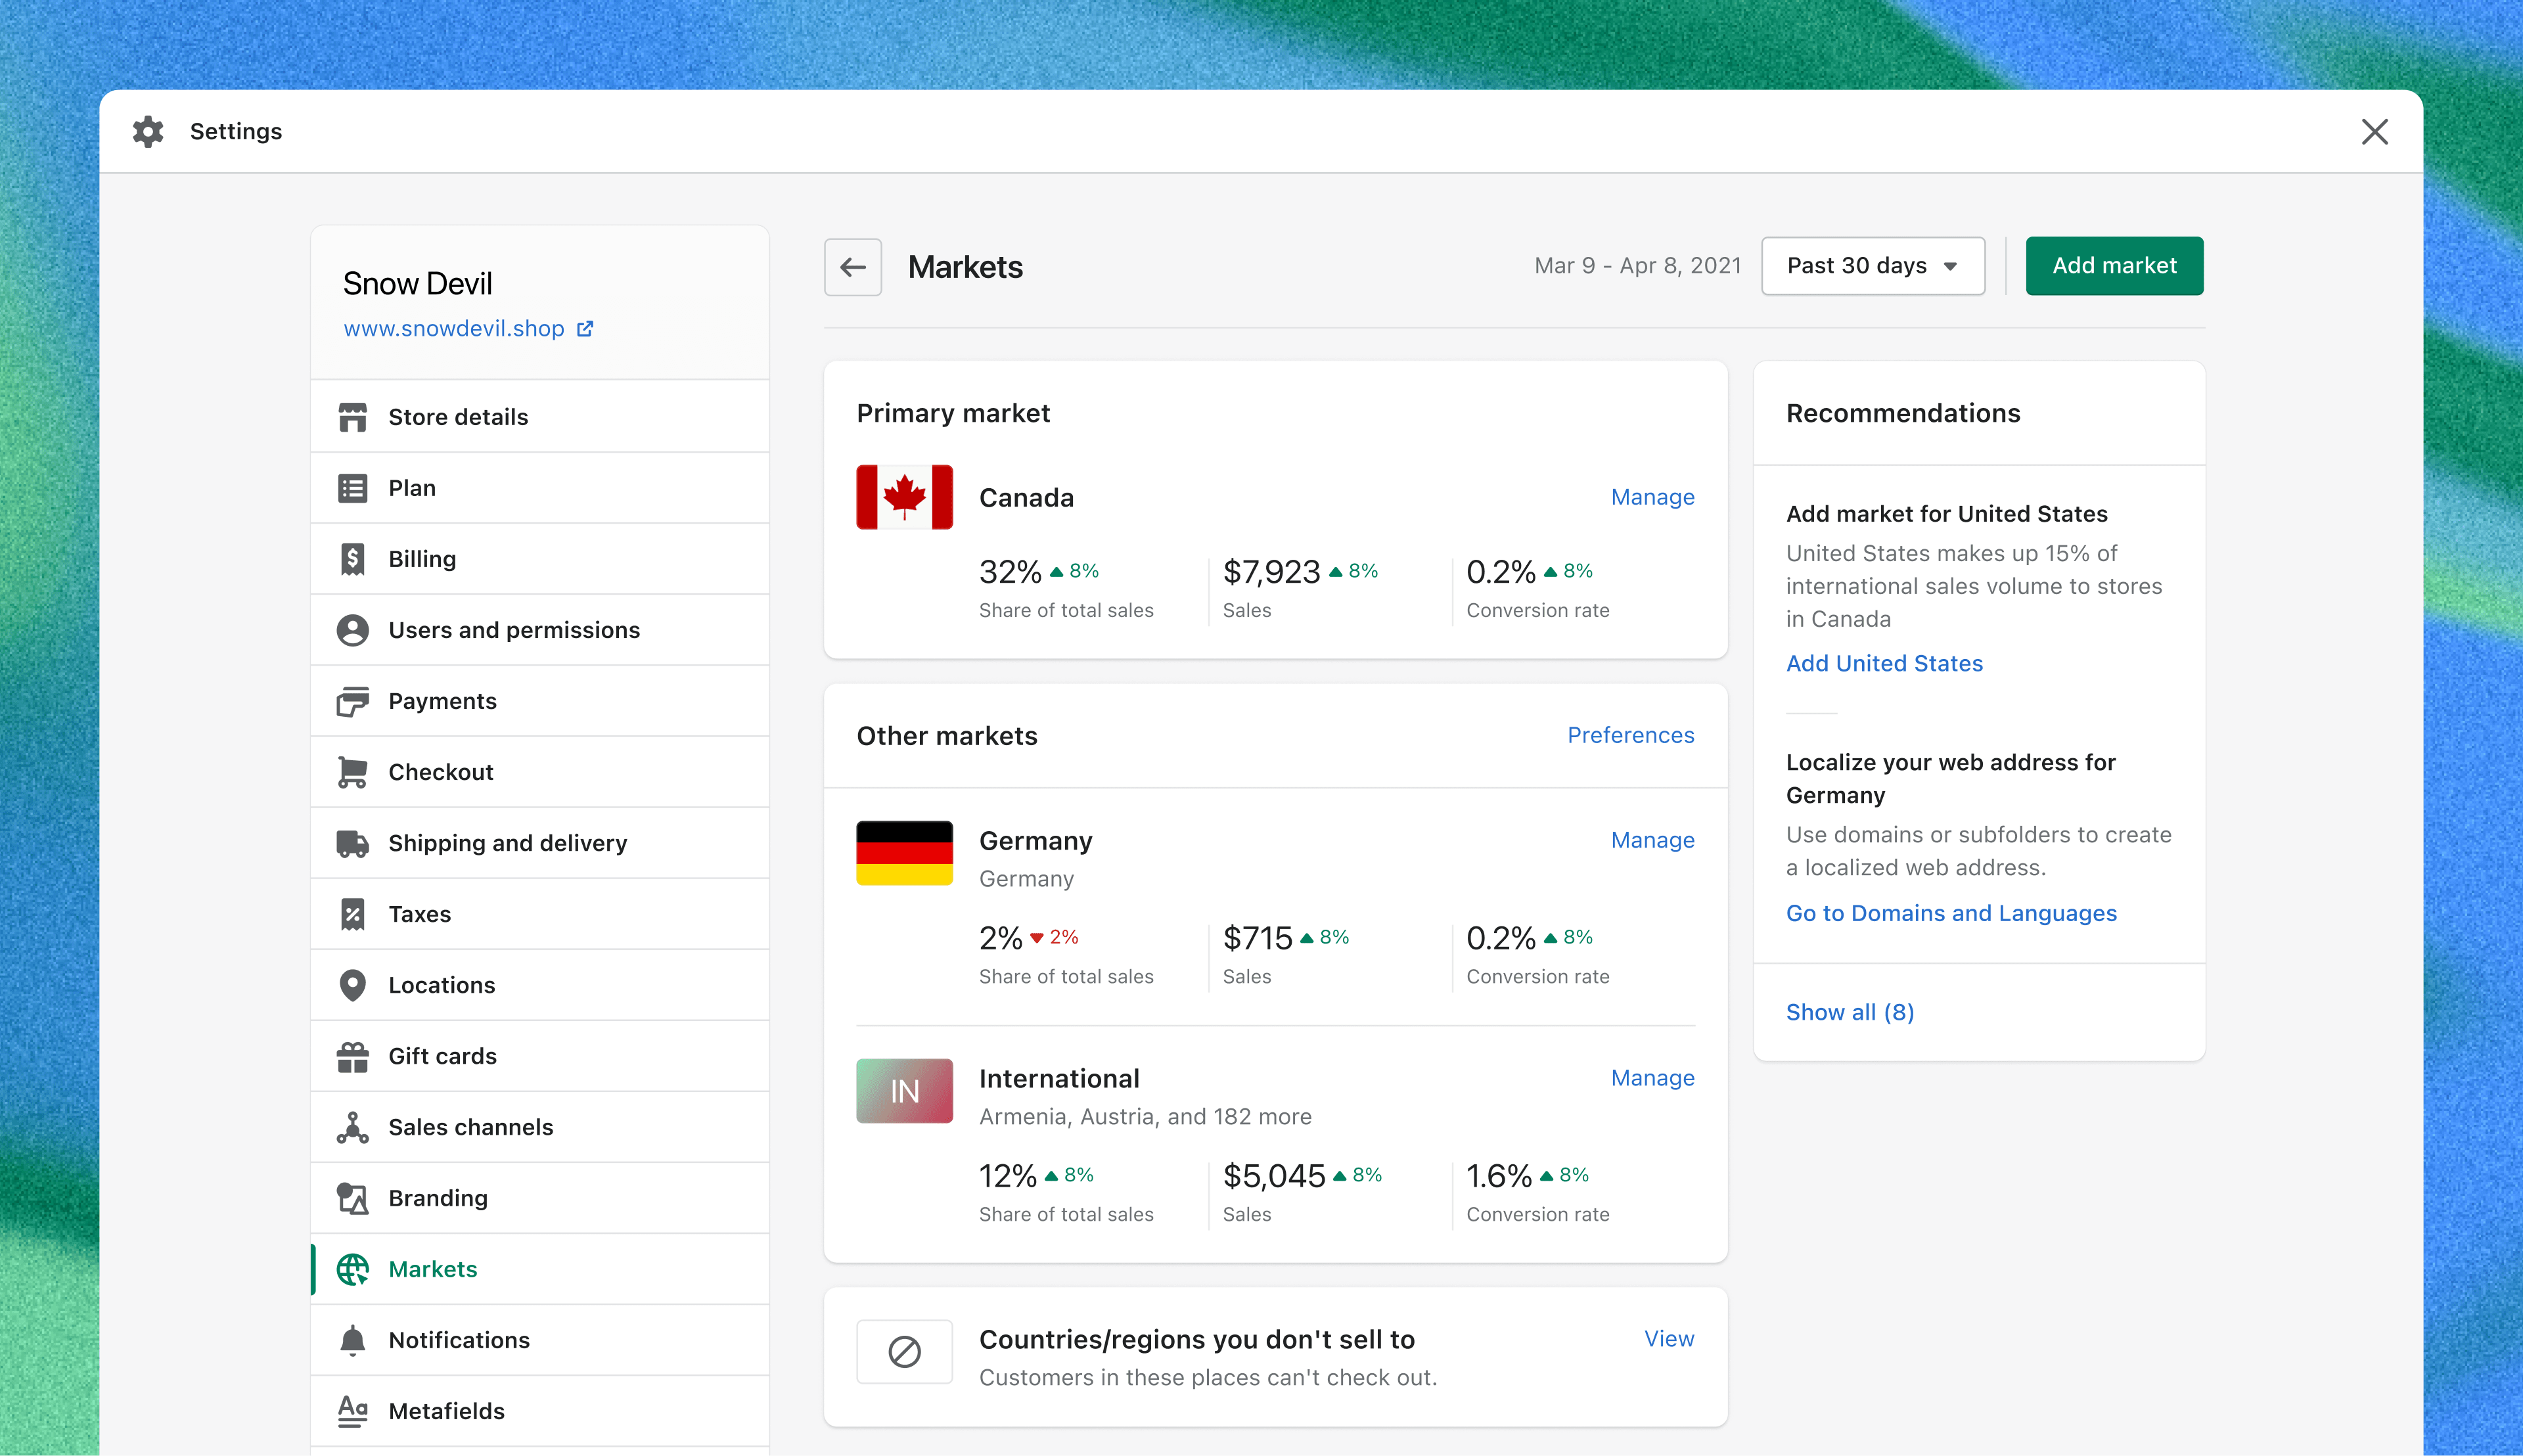2523x1456 pixels.
Task: Open Other markets Preferences
Action: (x=1630, y=735)
